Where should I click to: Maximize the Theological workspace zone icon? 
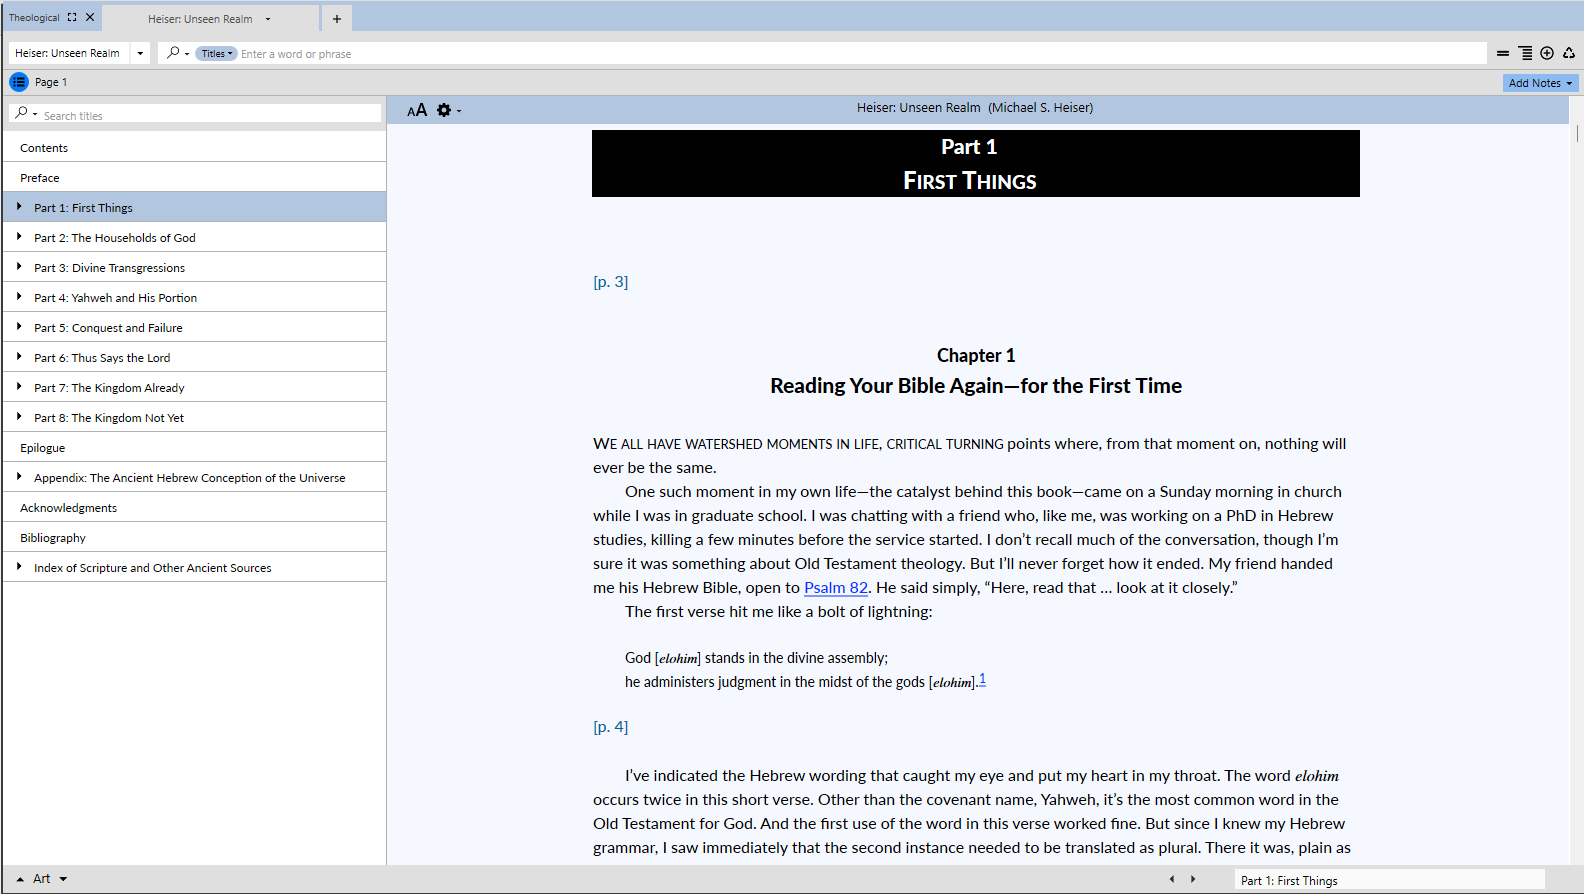tap(72, 18)
